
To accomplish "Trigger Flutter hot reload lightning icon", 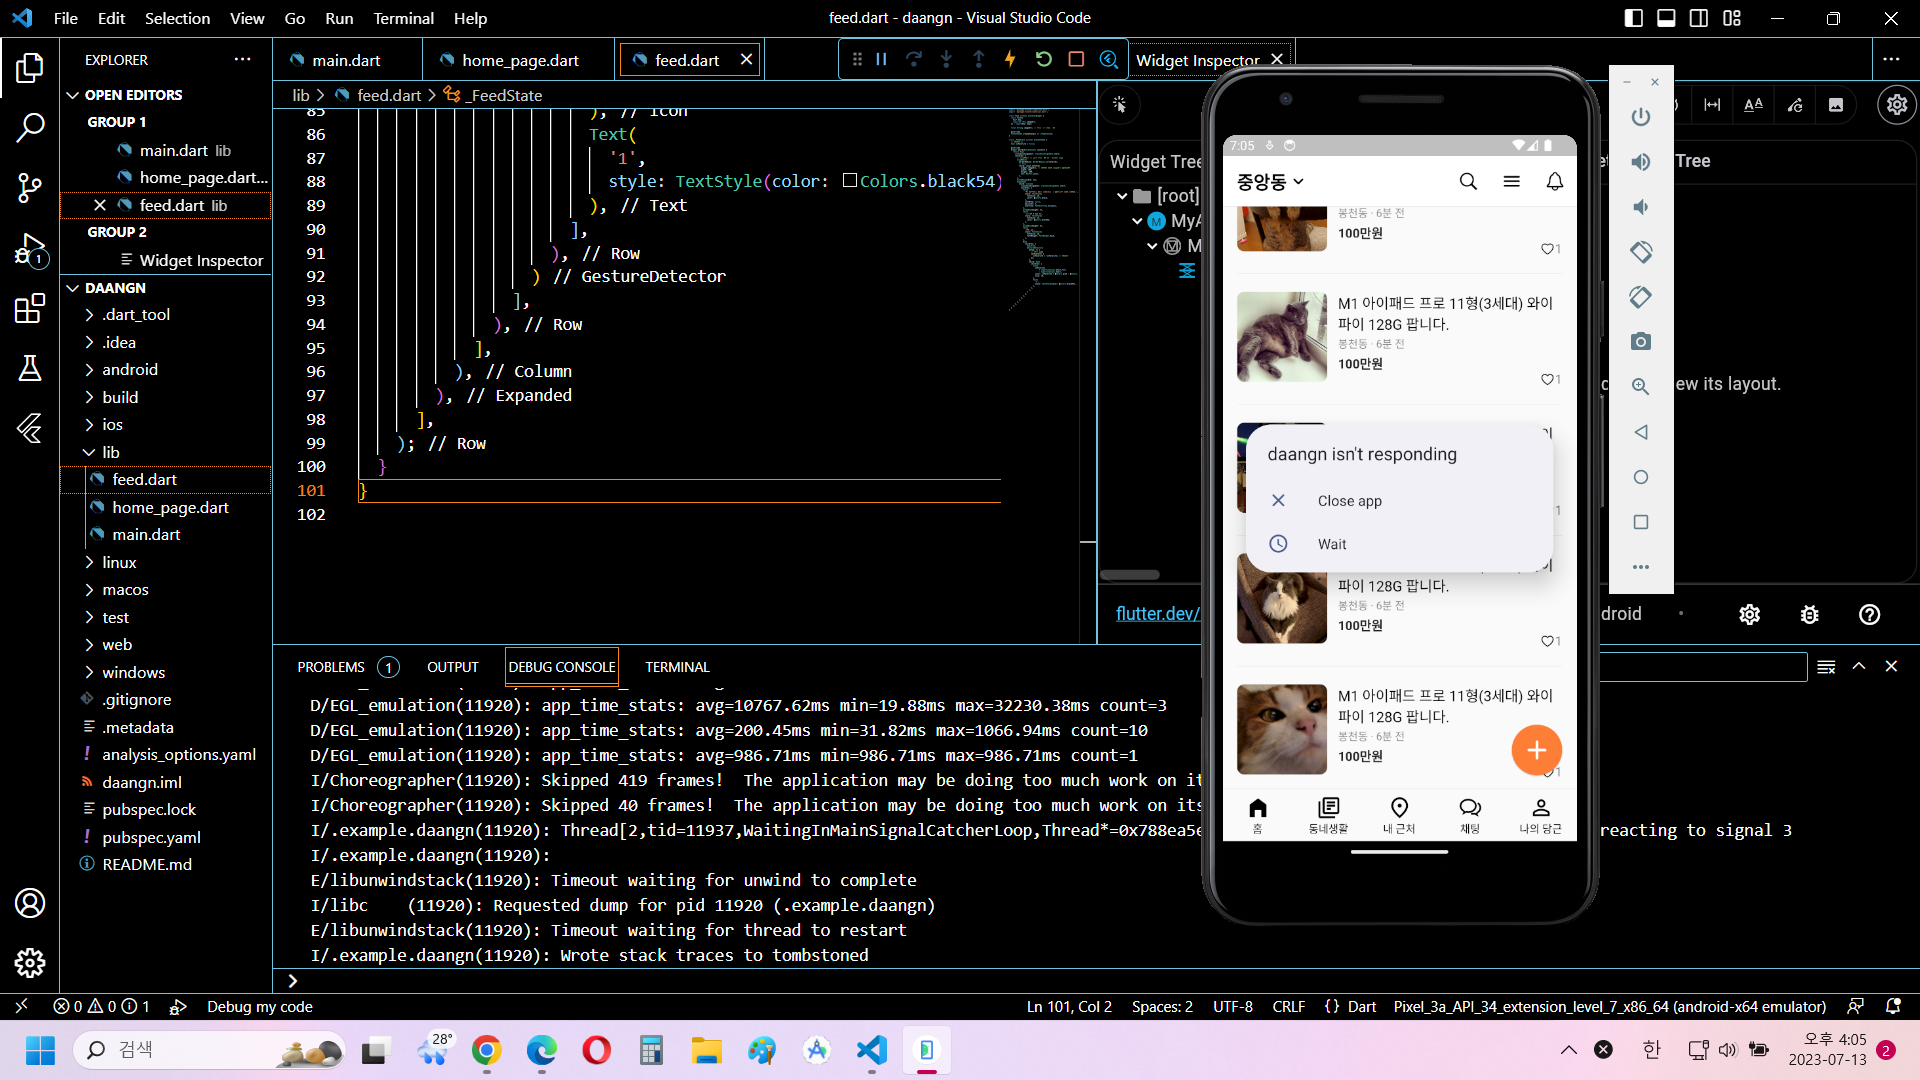I will [x=1010, y=60].
